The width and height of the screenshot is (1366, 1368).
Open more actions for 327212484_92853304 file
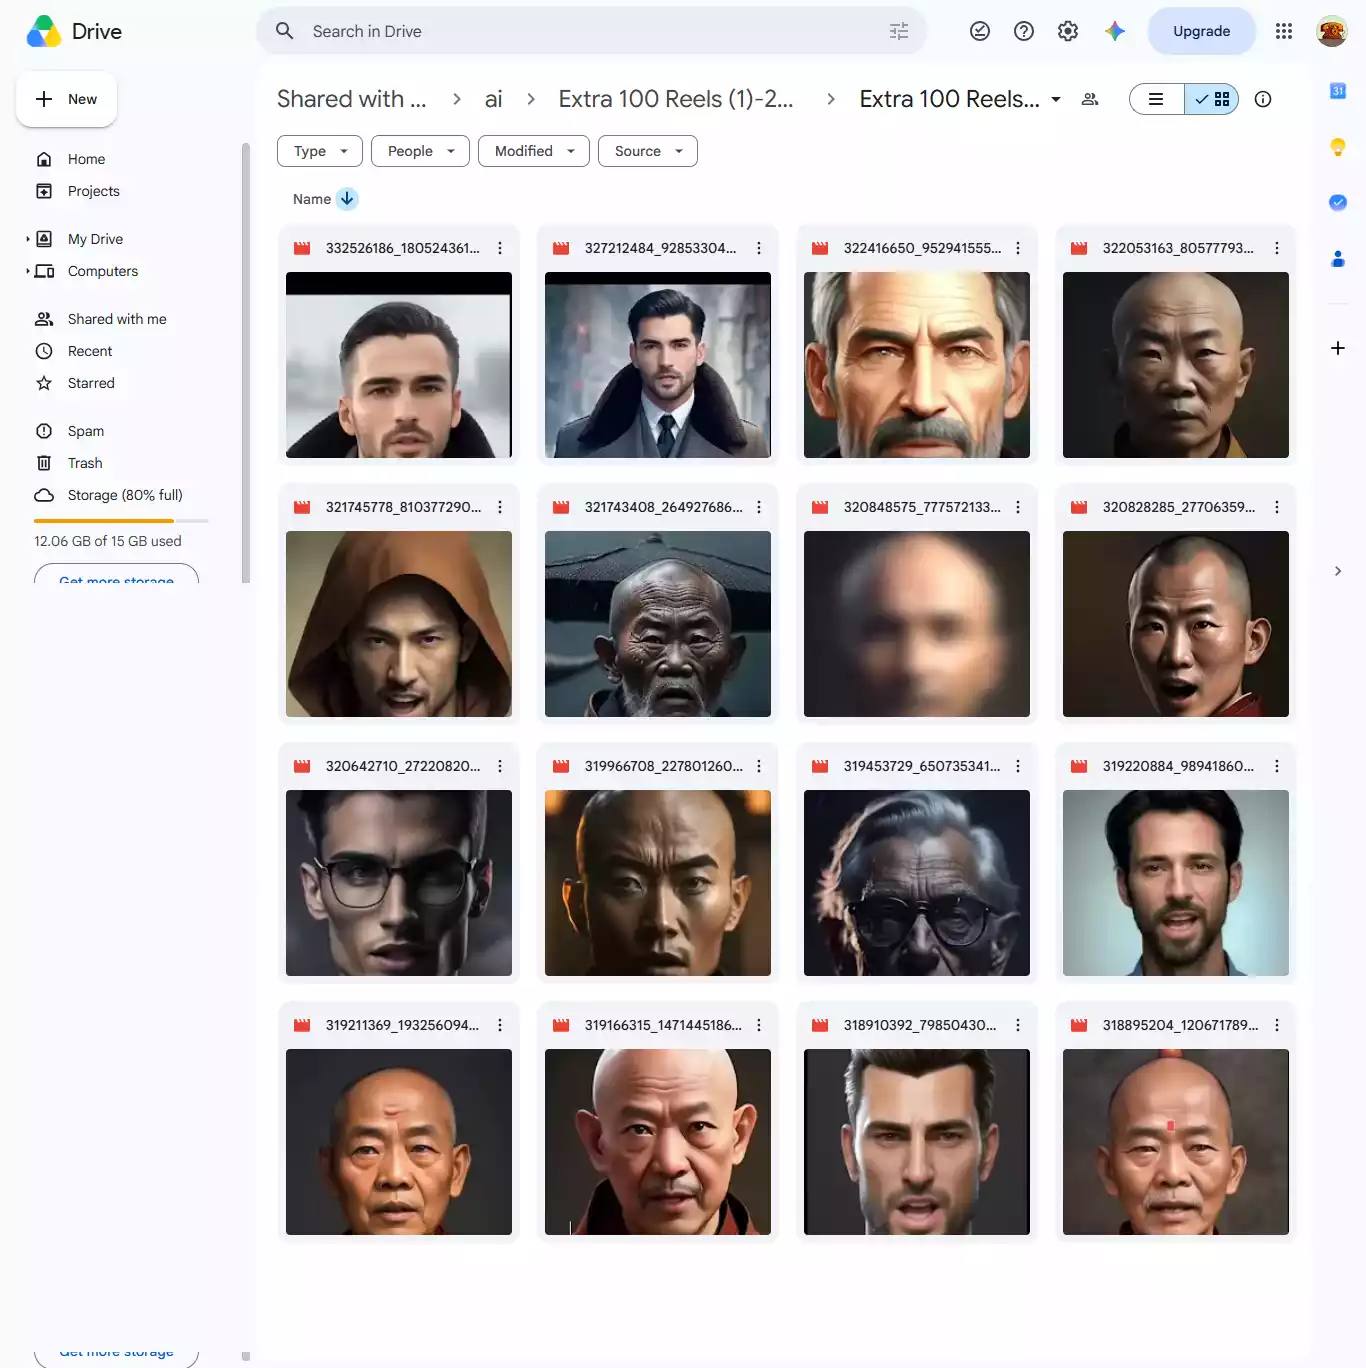759,248
